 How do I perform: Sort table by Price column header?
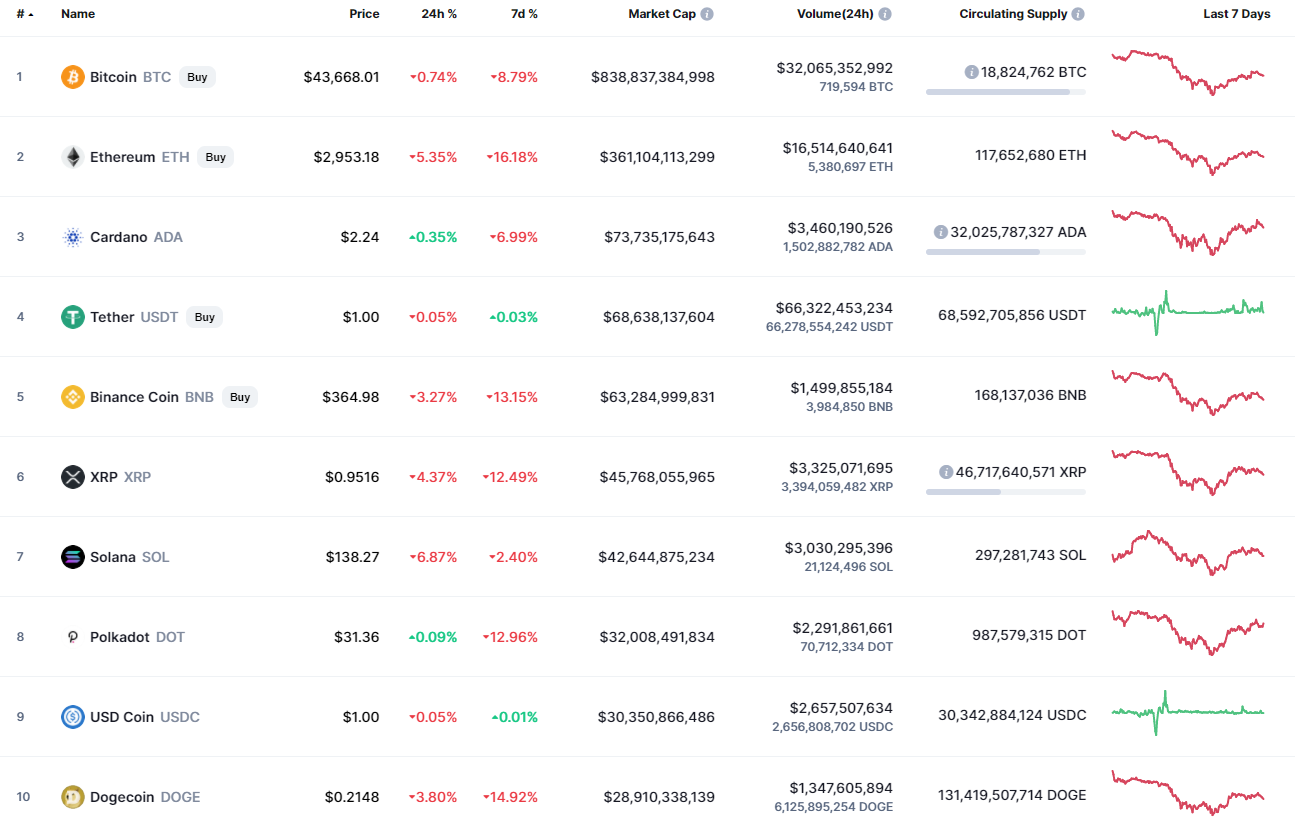tap(364, 14)
